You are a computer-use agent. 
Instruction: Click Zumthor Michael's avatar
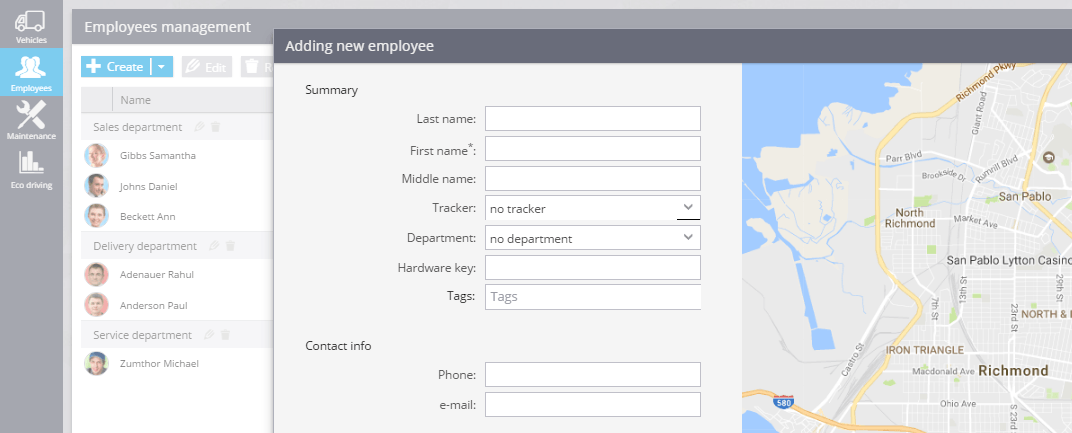tap(96, 363)
